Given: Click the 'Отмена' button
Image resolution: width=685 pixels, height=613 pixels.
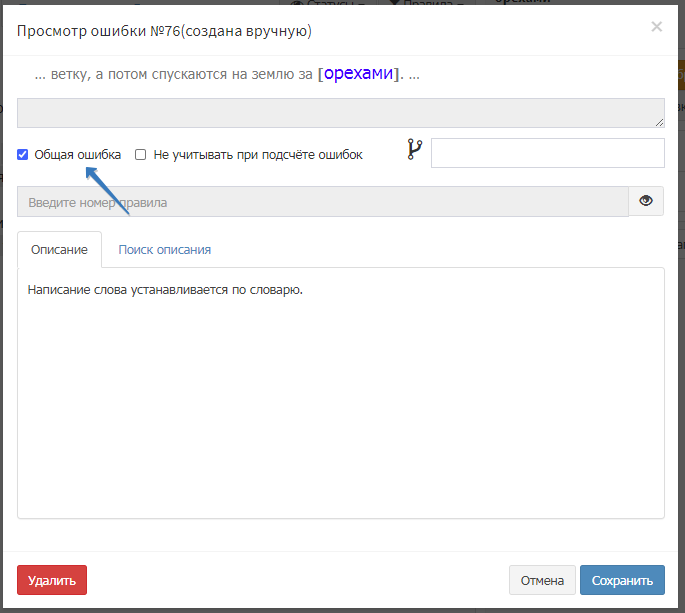Looking at the screenshot, I should pyautogui.click(x=542, y=580).
